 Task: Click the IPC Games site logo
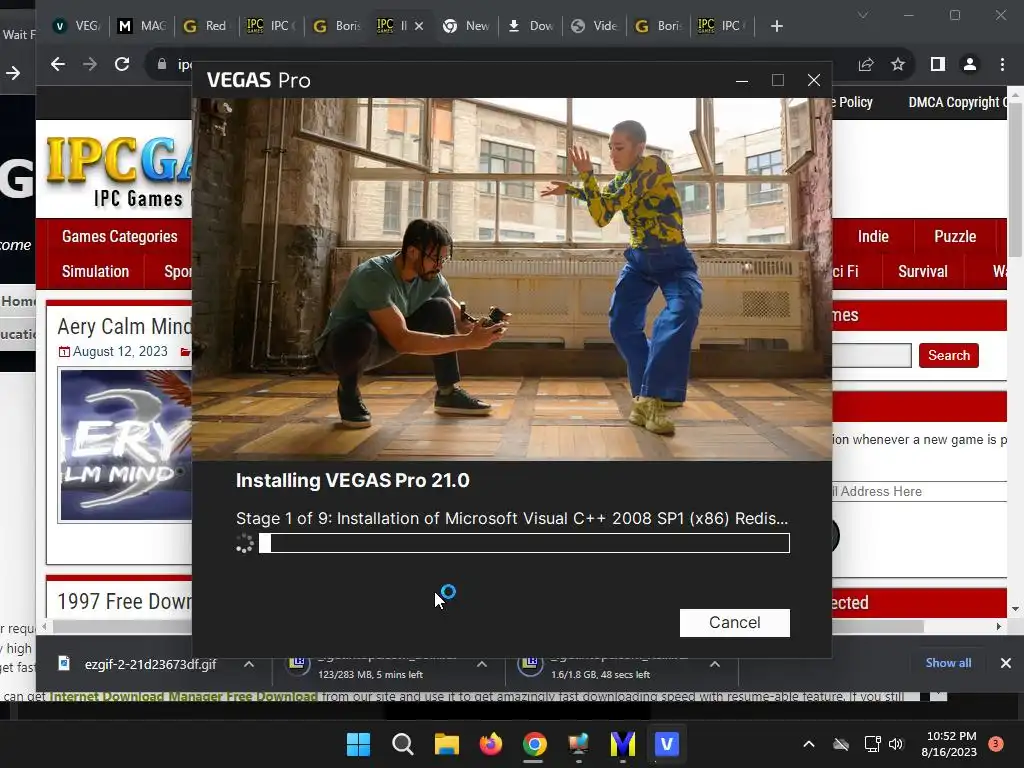(x=120, y=171)
